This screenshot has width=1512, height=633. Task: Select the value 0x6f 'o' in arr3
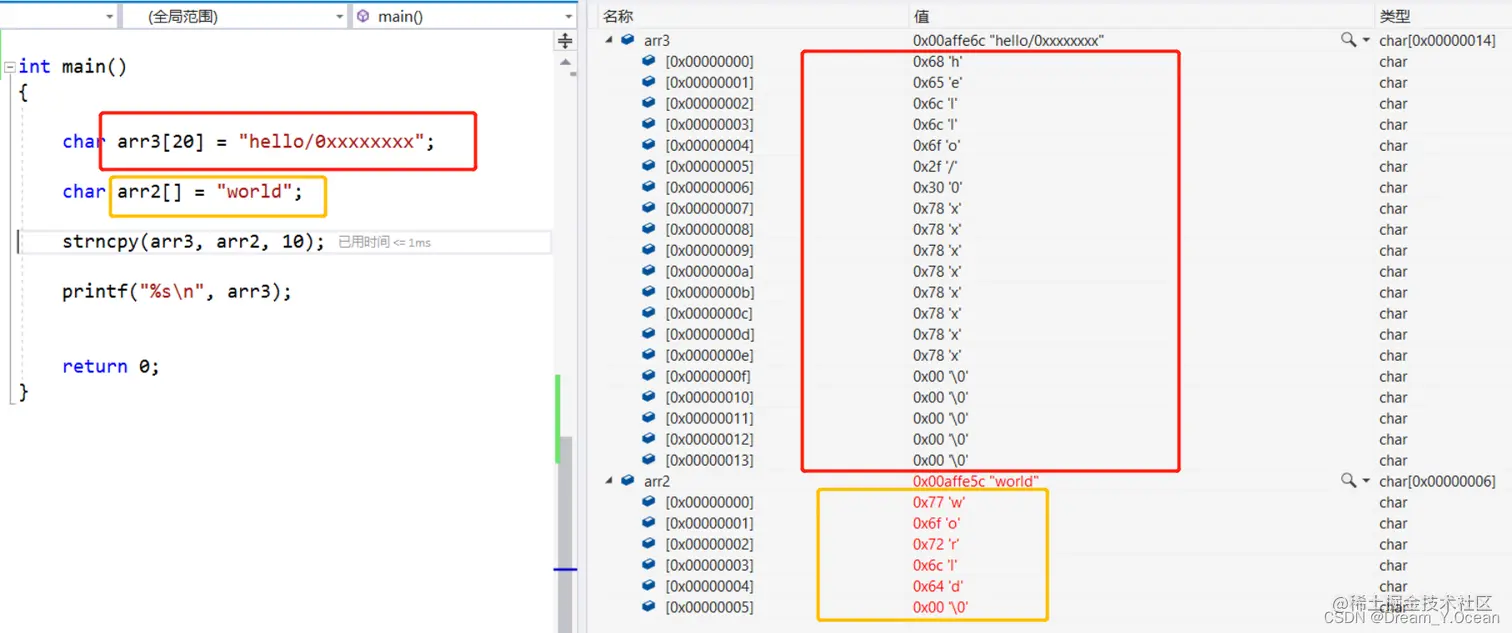pyautogui.click(x=938, y=145)
